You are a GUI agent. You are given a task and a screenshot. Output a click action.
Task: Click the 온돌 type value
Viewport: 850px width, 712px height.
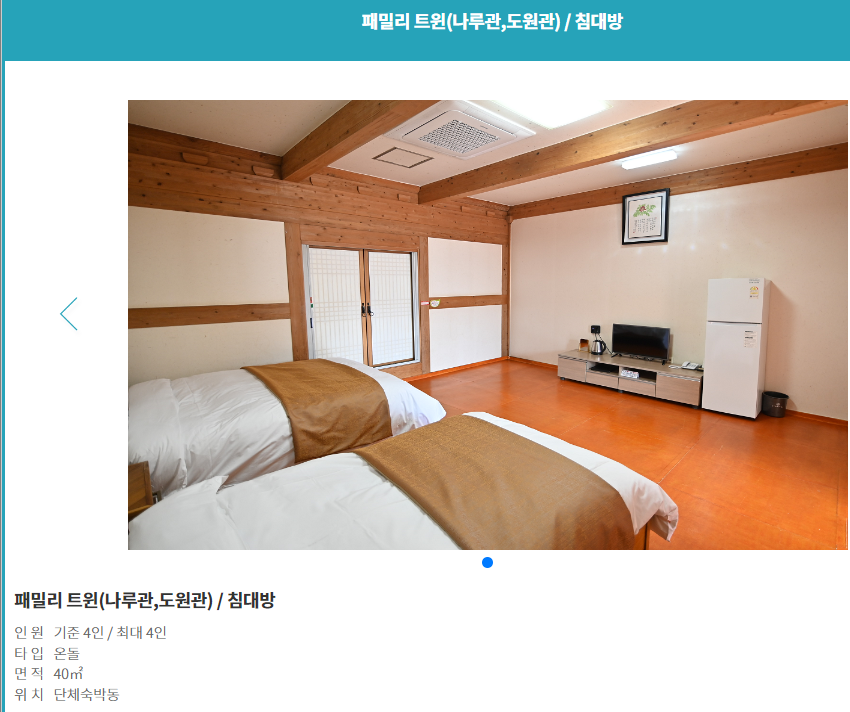(x=67, y=653)
